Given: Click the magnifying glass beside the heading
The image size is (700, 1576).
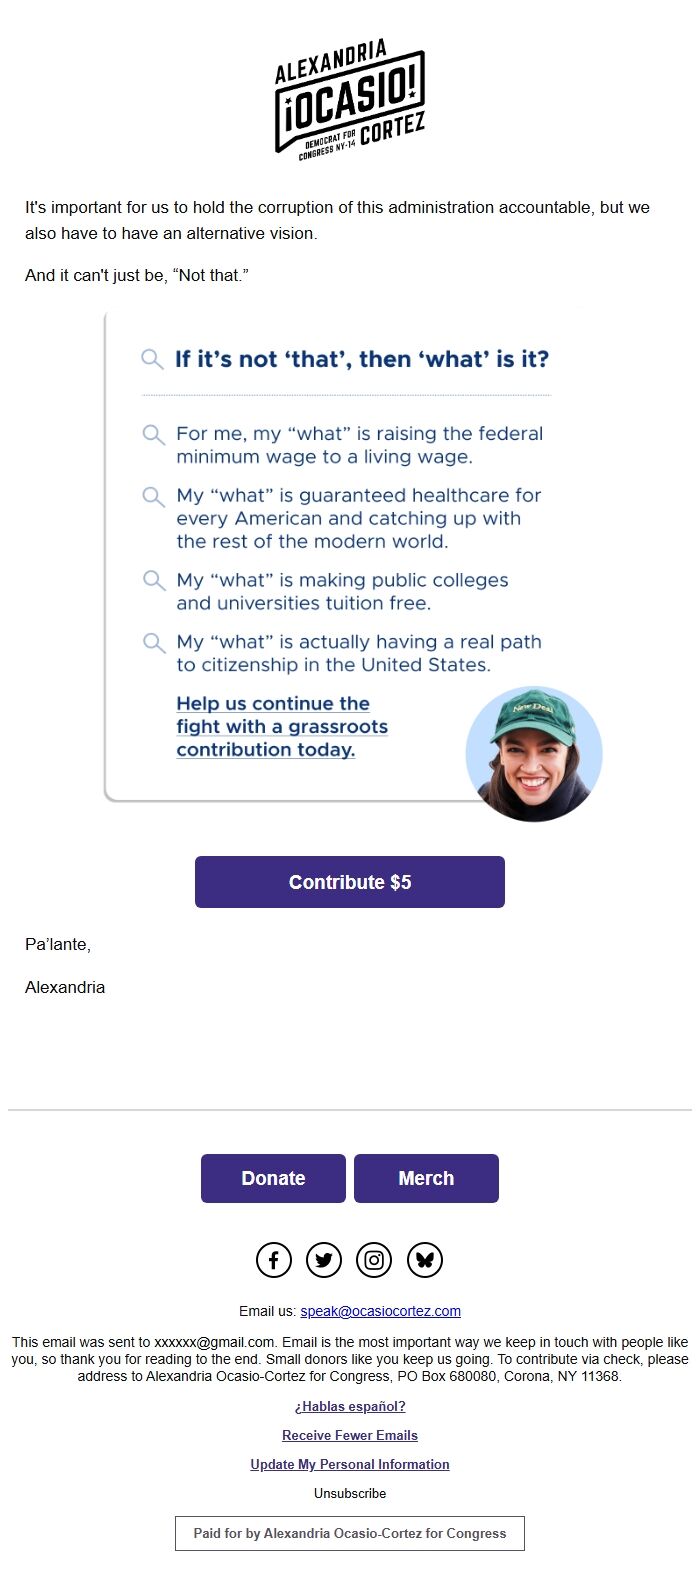Looking at the screenshot, I should (152, 358).
